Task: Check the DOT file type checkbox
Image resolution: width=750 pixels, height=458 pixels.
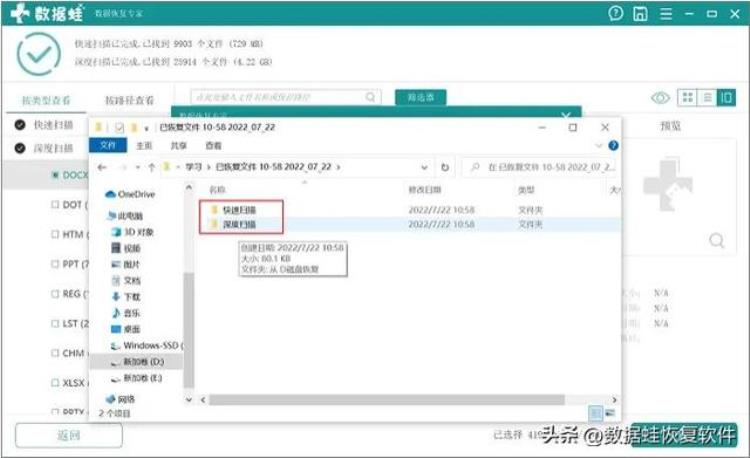Action: coord(55,205)
